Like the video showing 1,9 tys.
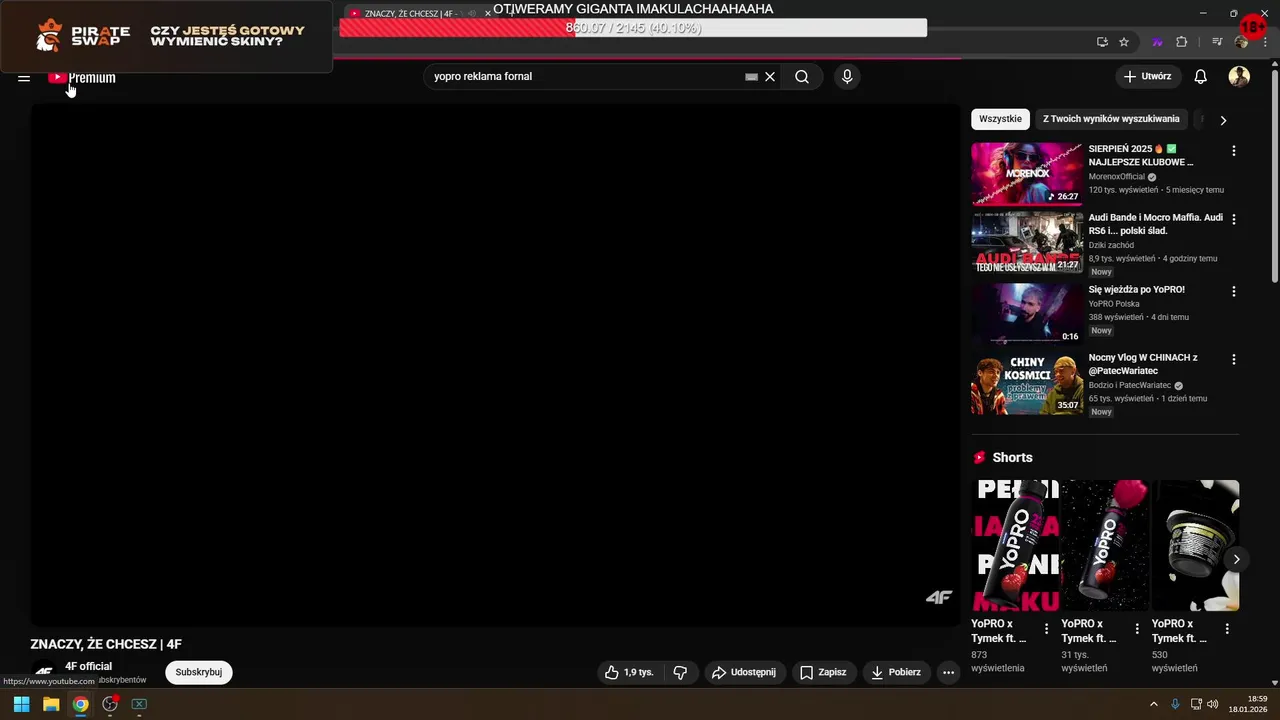This screenshot has height=720, width=1280. [x=629, y=672]
